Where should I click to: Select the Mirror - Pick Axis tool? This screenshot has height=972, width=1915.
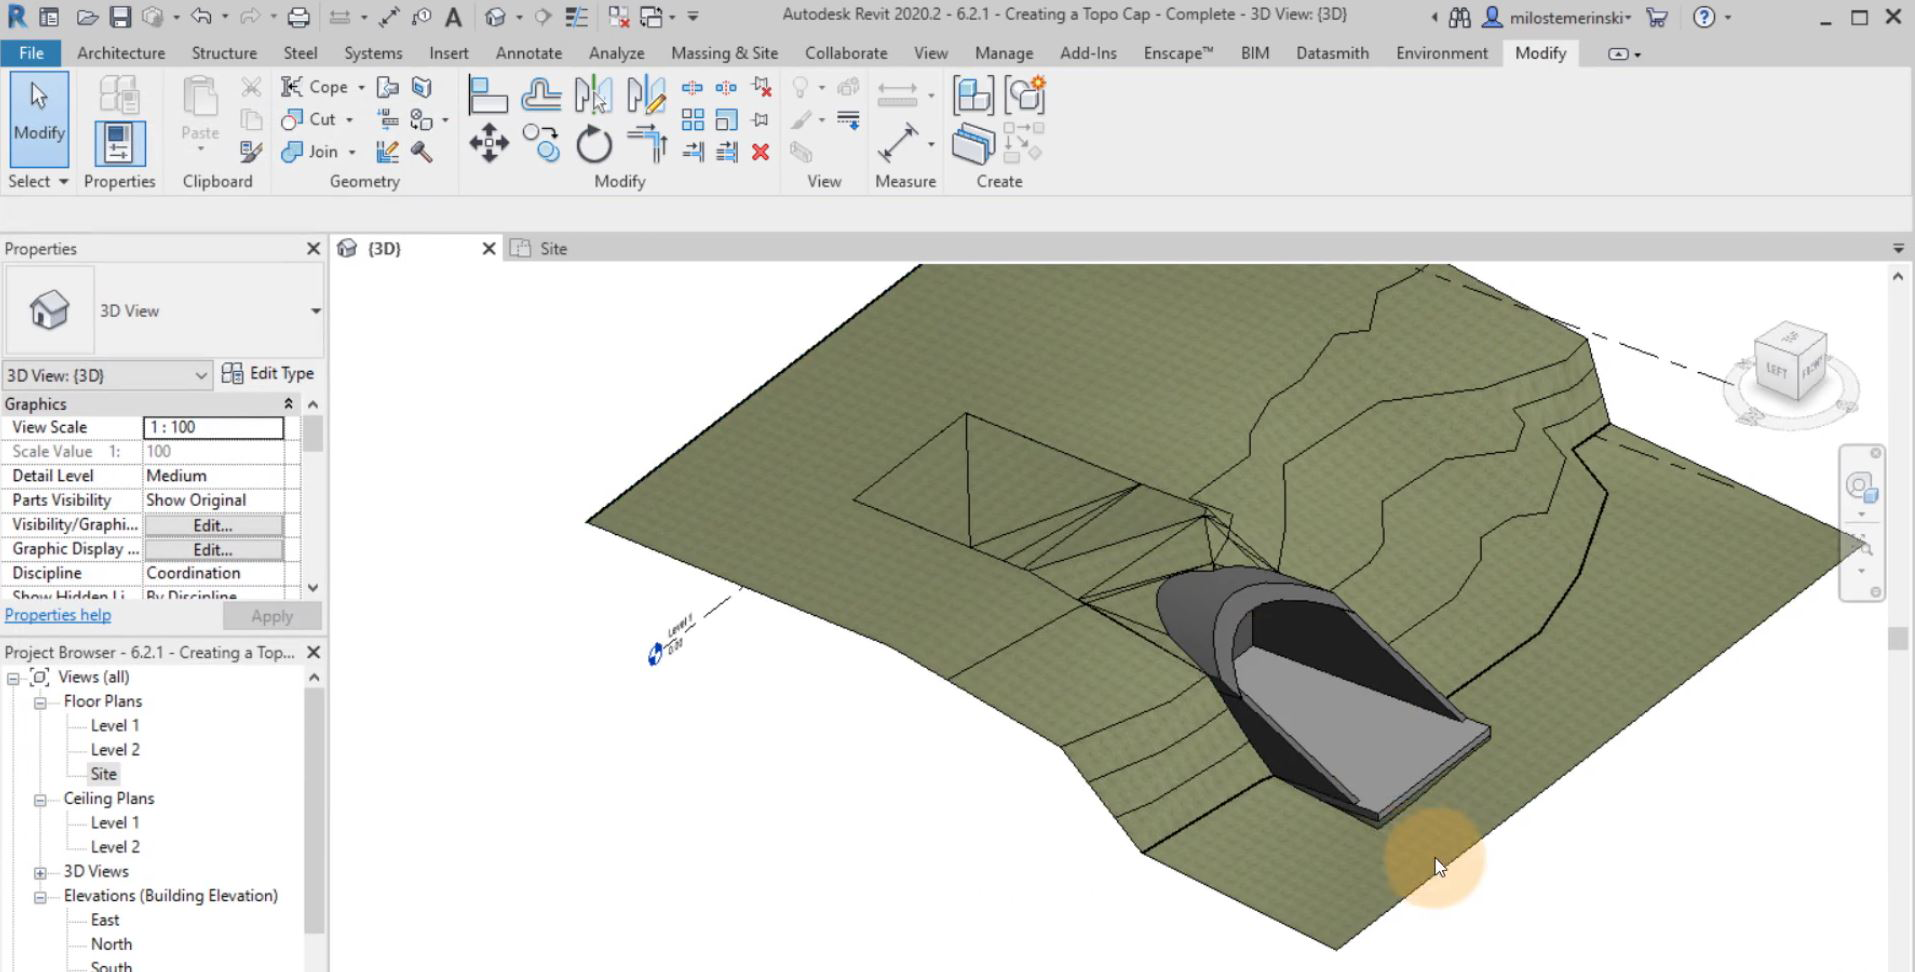click(594, 96)
